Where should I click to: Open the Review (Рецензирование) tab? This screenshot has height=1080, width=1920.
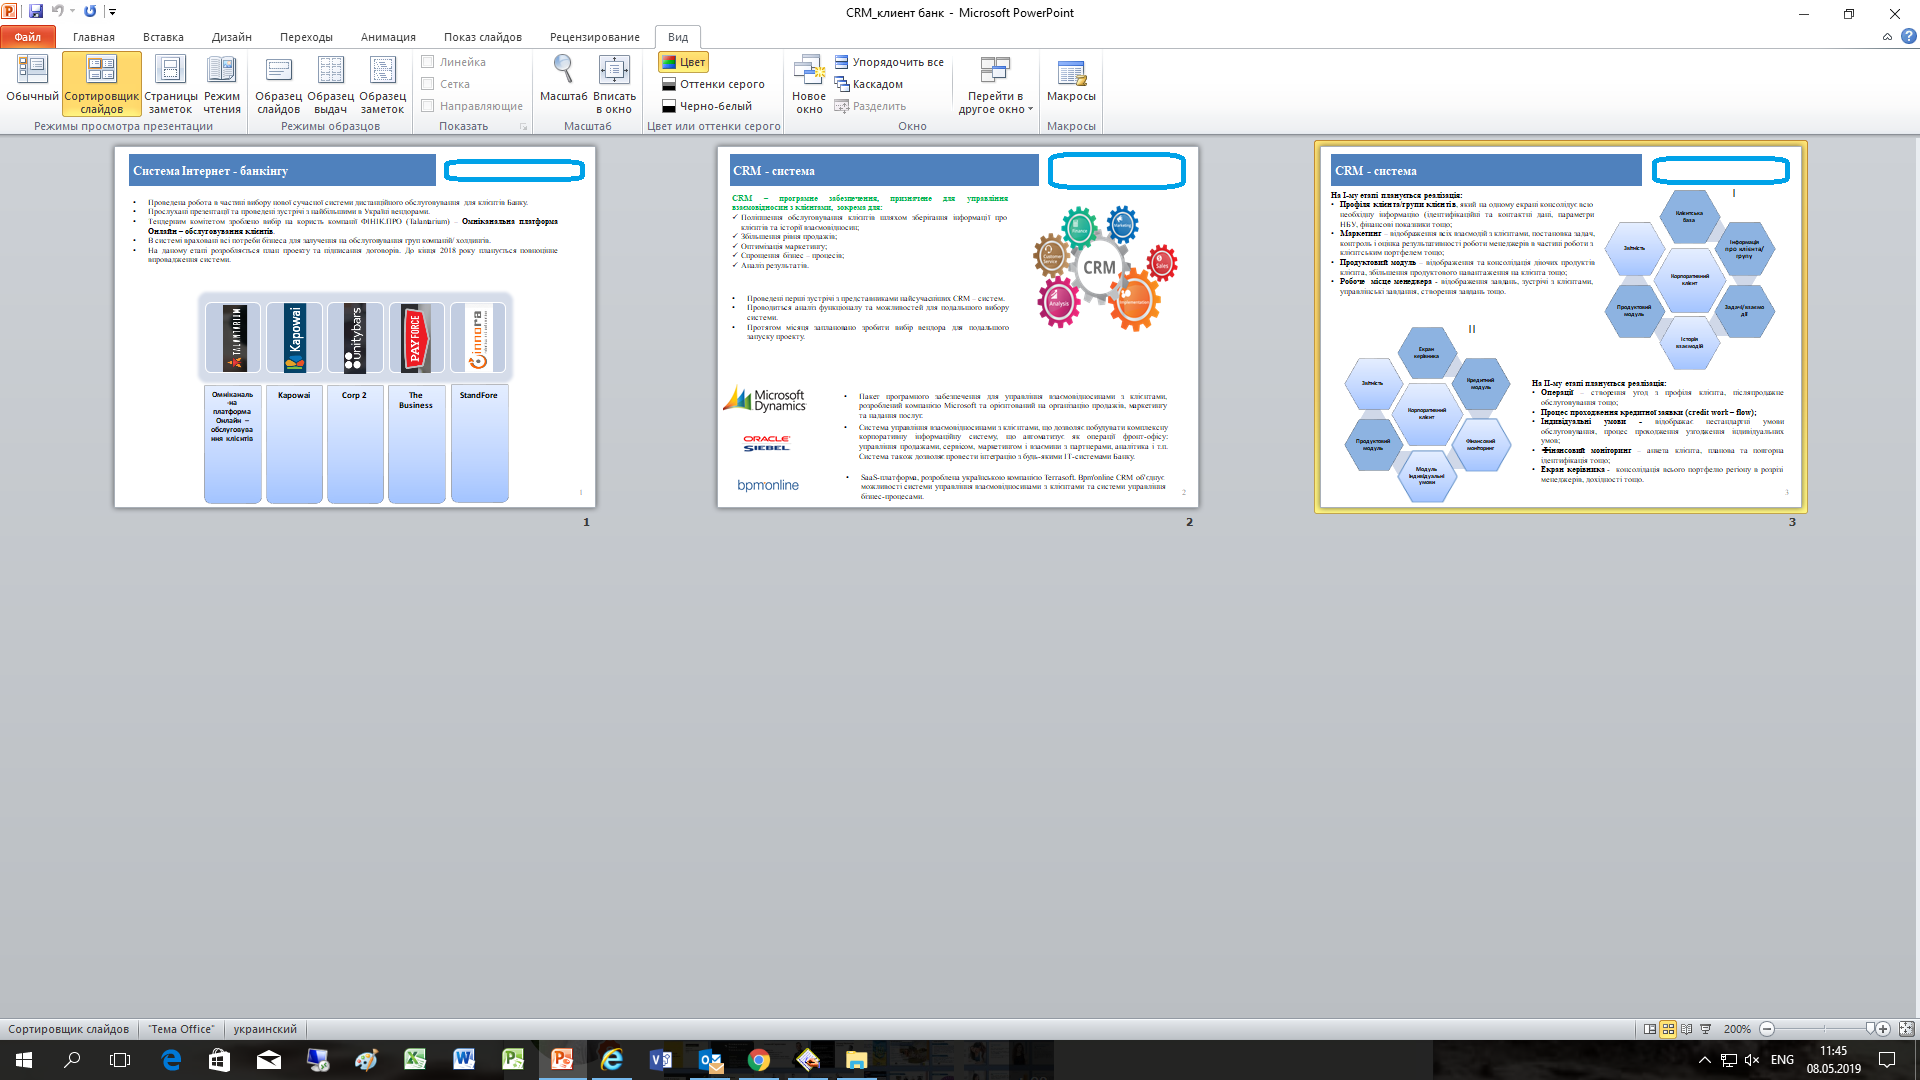(x=594, y=37)
